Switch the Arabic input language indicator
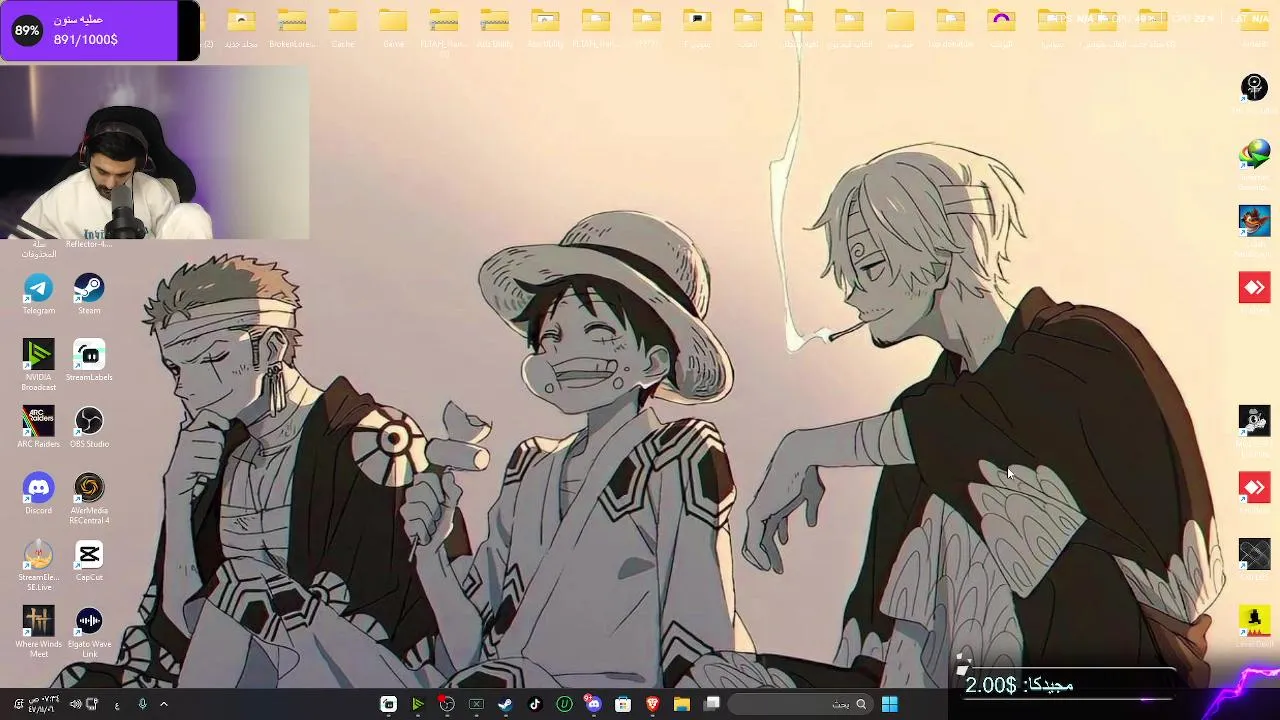Viewport: 1280px width, 720px height. [117, 704]
